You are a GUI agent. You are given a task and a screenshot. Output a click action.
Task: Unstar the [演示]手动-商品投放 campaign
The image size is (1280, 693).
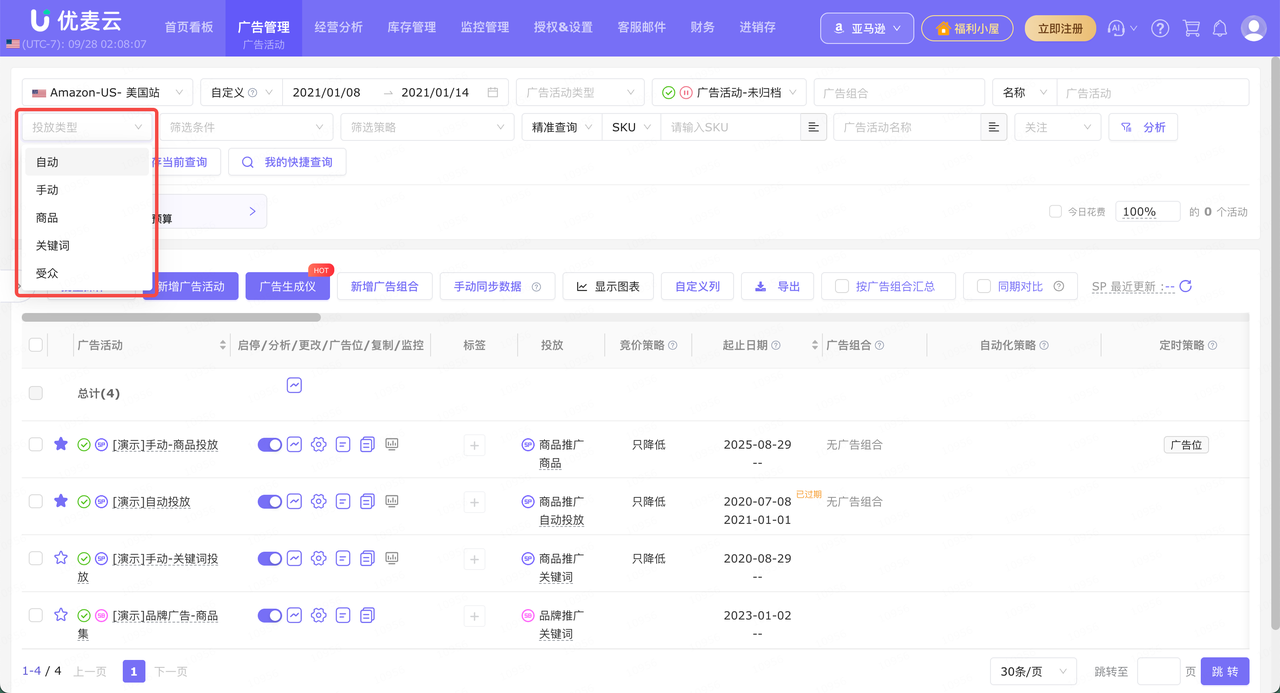(x=61, y=444)
